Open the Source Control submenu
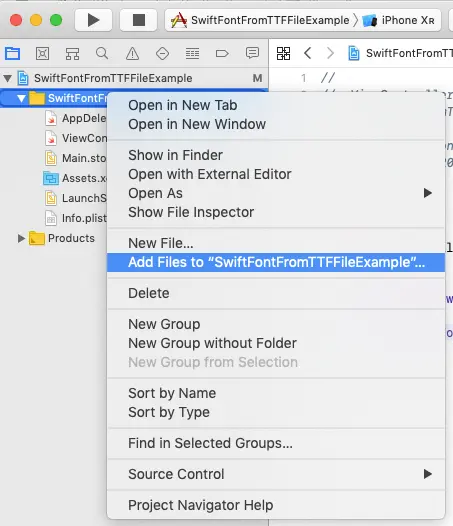 (276, 474)
